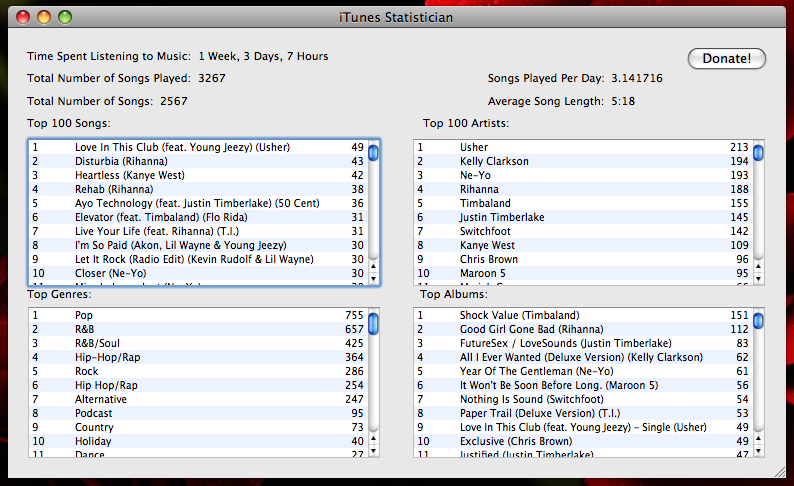Select album 'Love In This Club - Single (Usher)'
Viewport: 794px width, 486px height.
583,427
